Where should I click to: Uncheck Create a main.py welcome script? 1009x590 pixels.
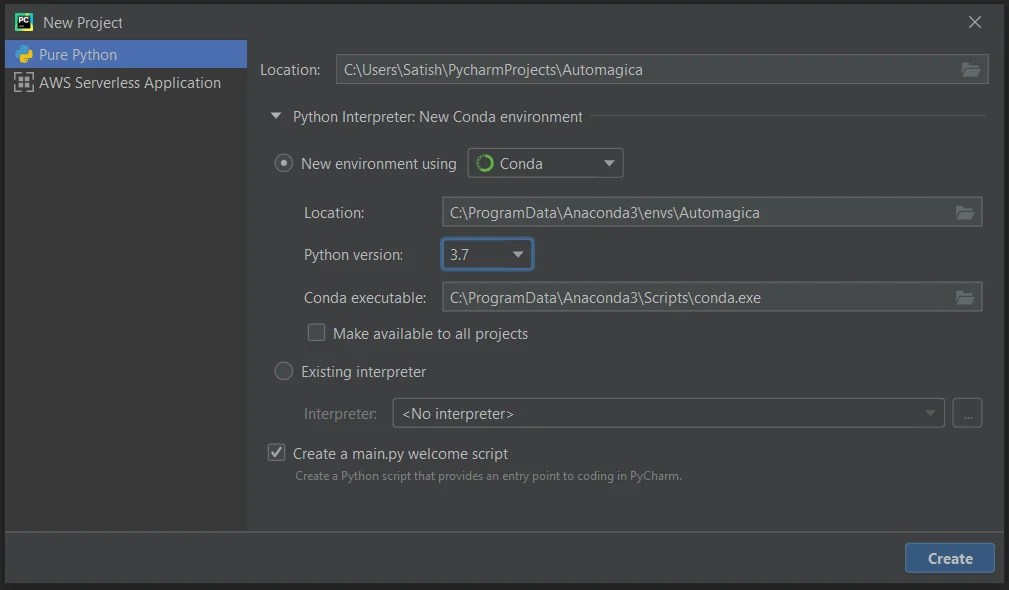pos(277,452)
